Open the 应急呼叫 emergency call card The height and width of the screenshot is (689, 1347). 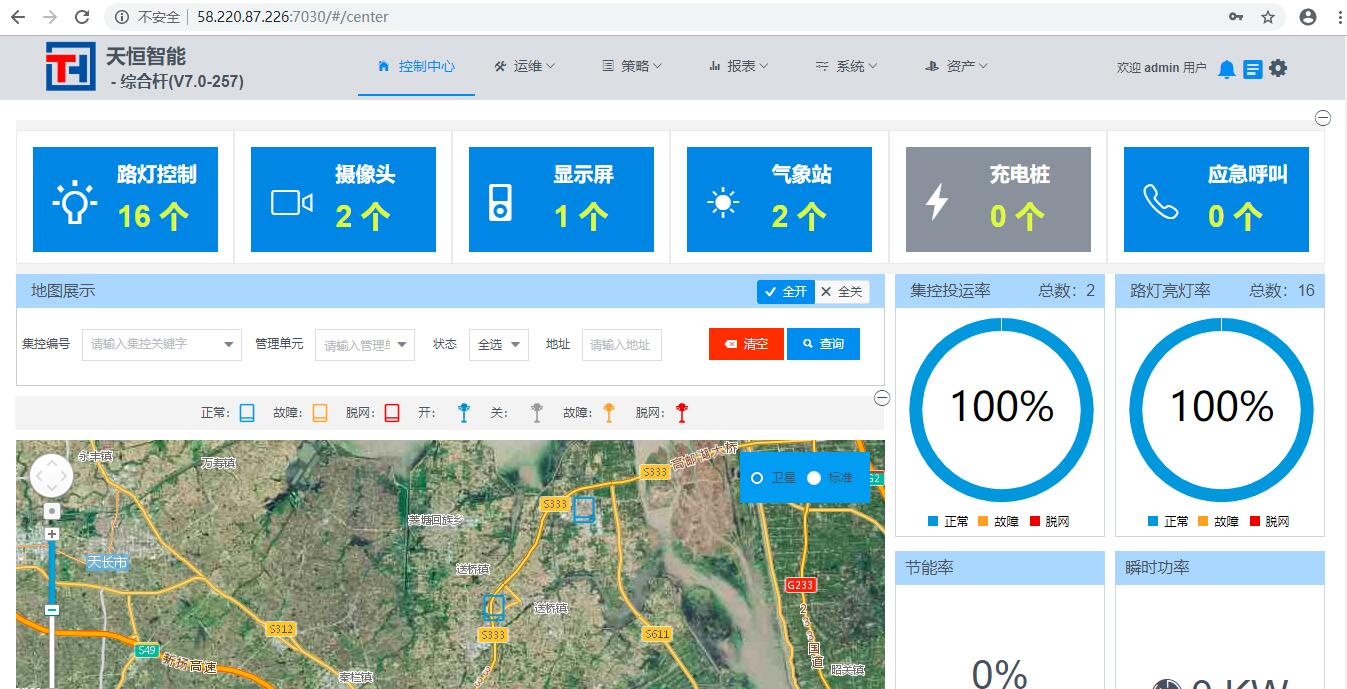click(x=1216, y=199)
